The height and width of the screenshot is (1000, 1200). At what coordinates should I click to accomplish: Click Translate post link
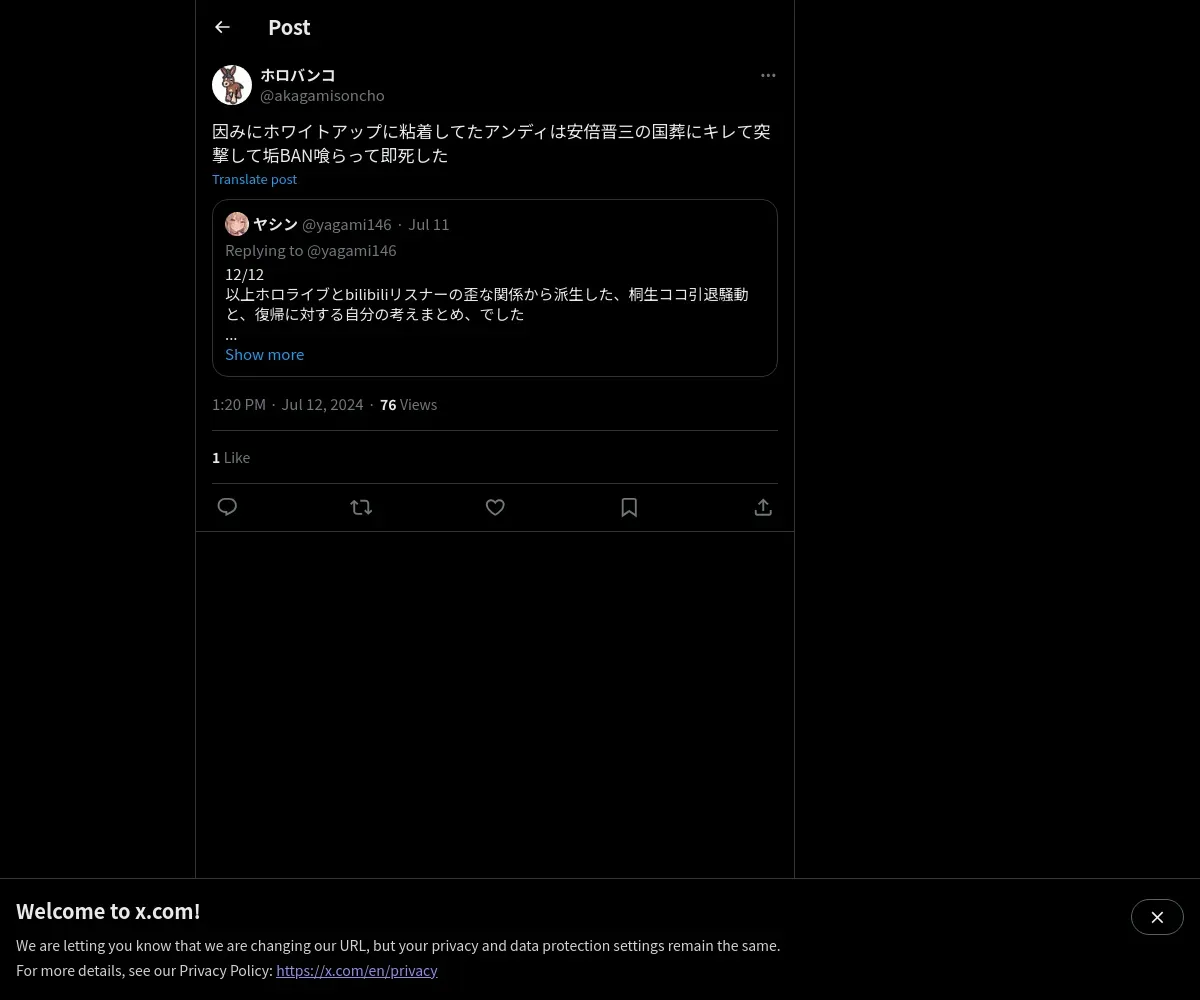[x=254, y=179]
